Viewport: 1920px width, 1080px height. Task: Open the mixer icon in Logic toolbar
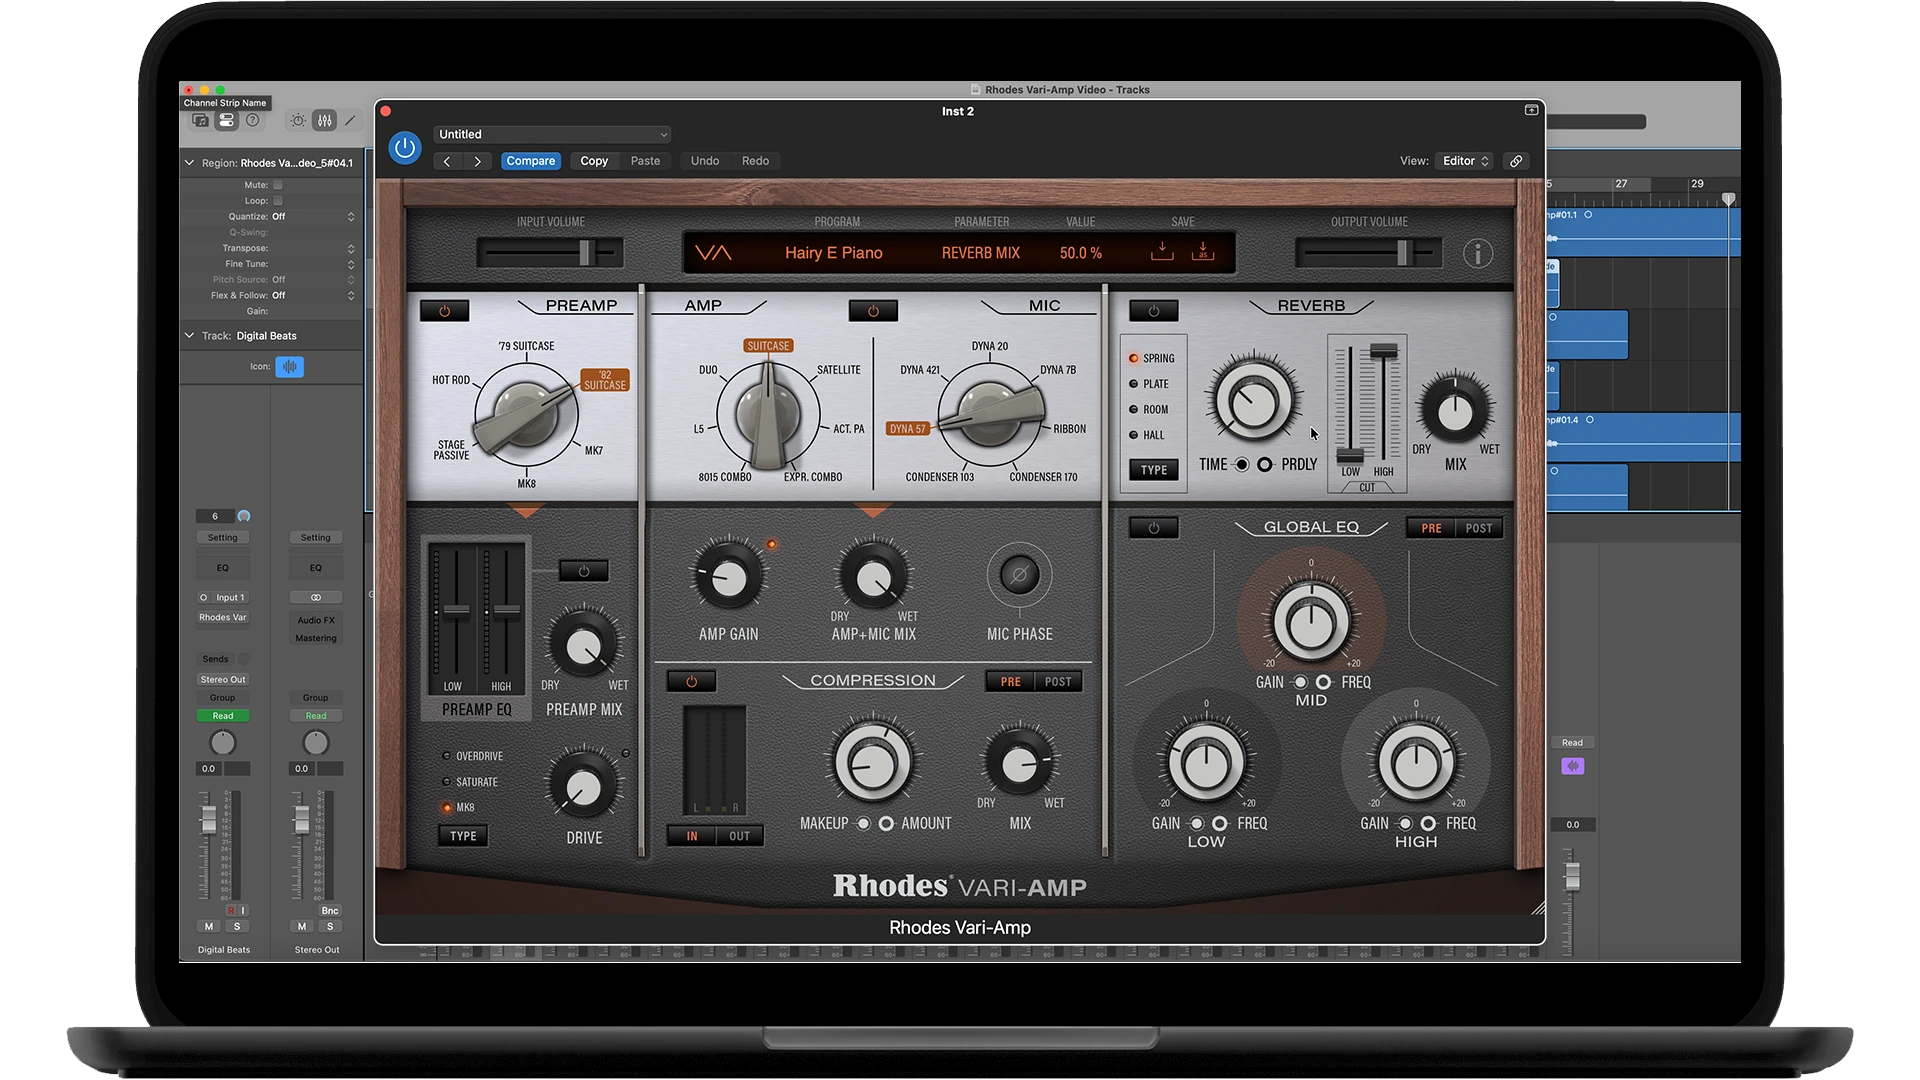click(325, 120)
